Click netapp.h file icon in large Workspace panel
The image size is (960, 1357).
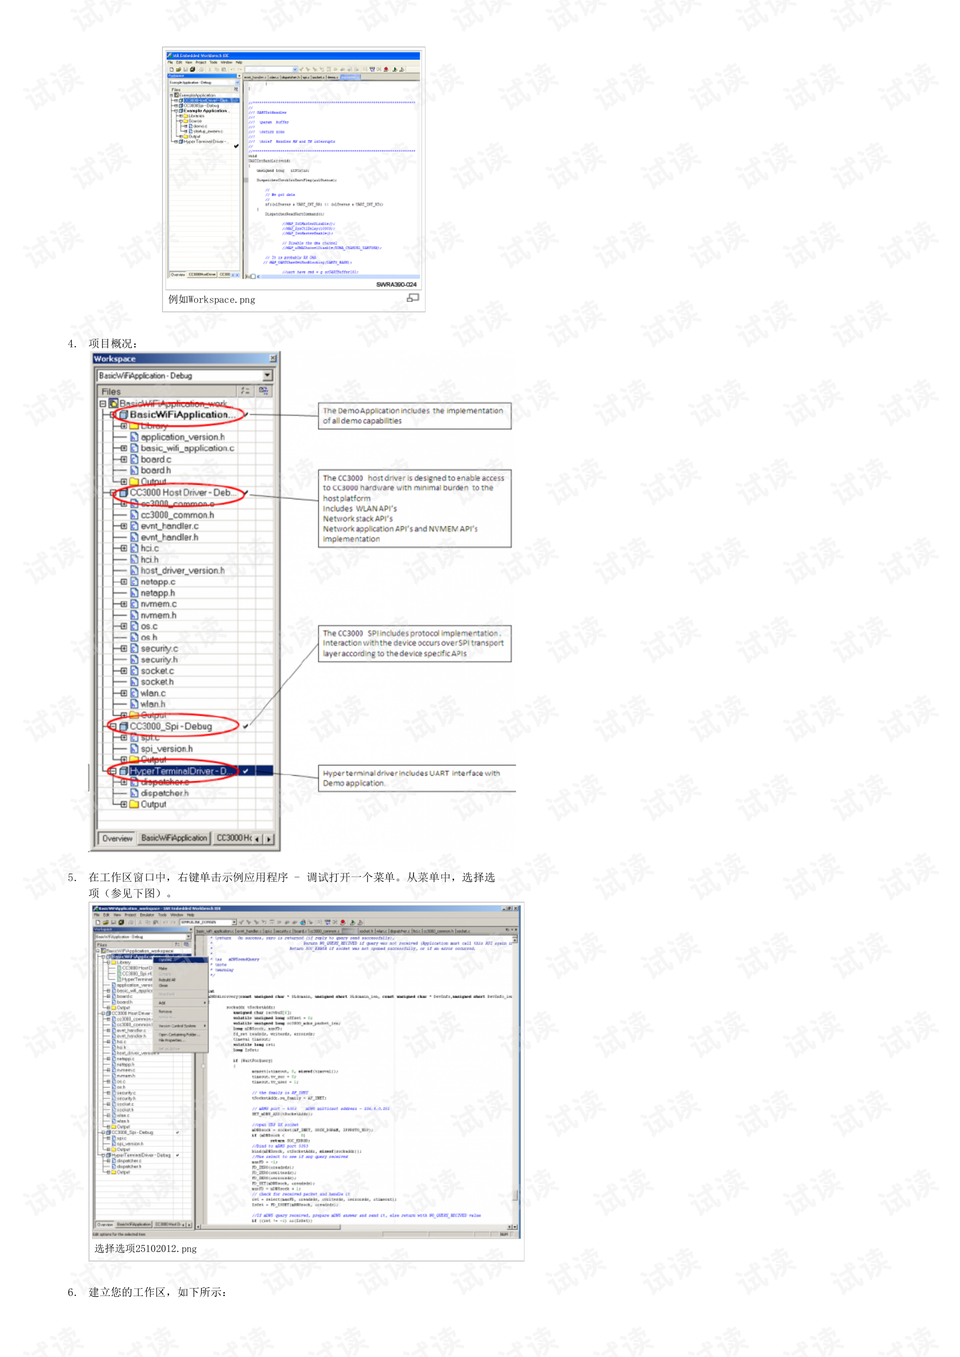[x=134, y=593]
